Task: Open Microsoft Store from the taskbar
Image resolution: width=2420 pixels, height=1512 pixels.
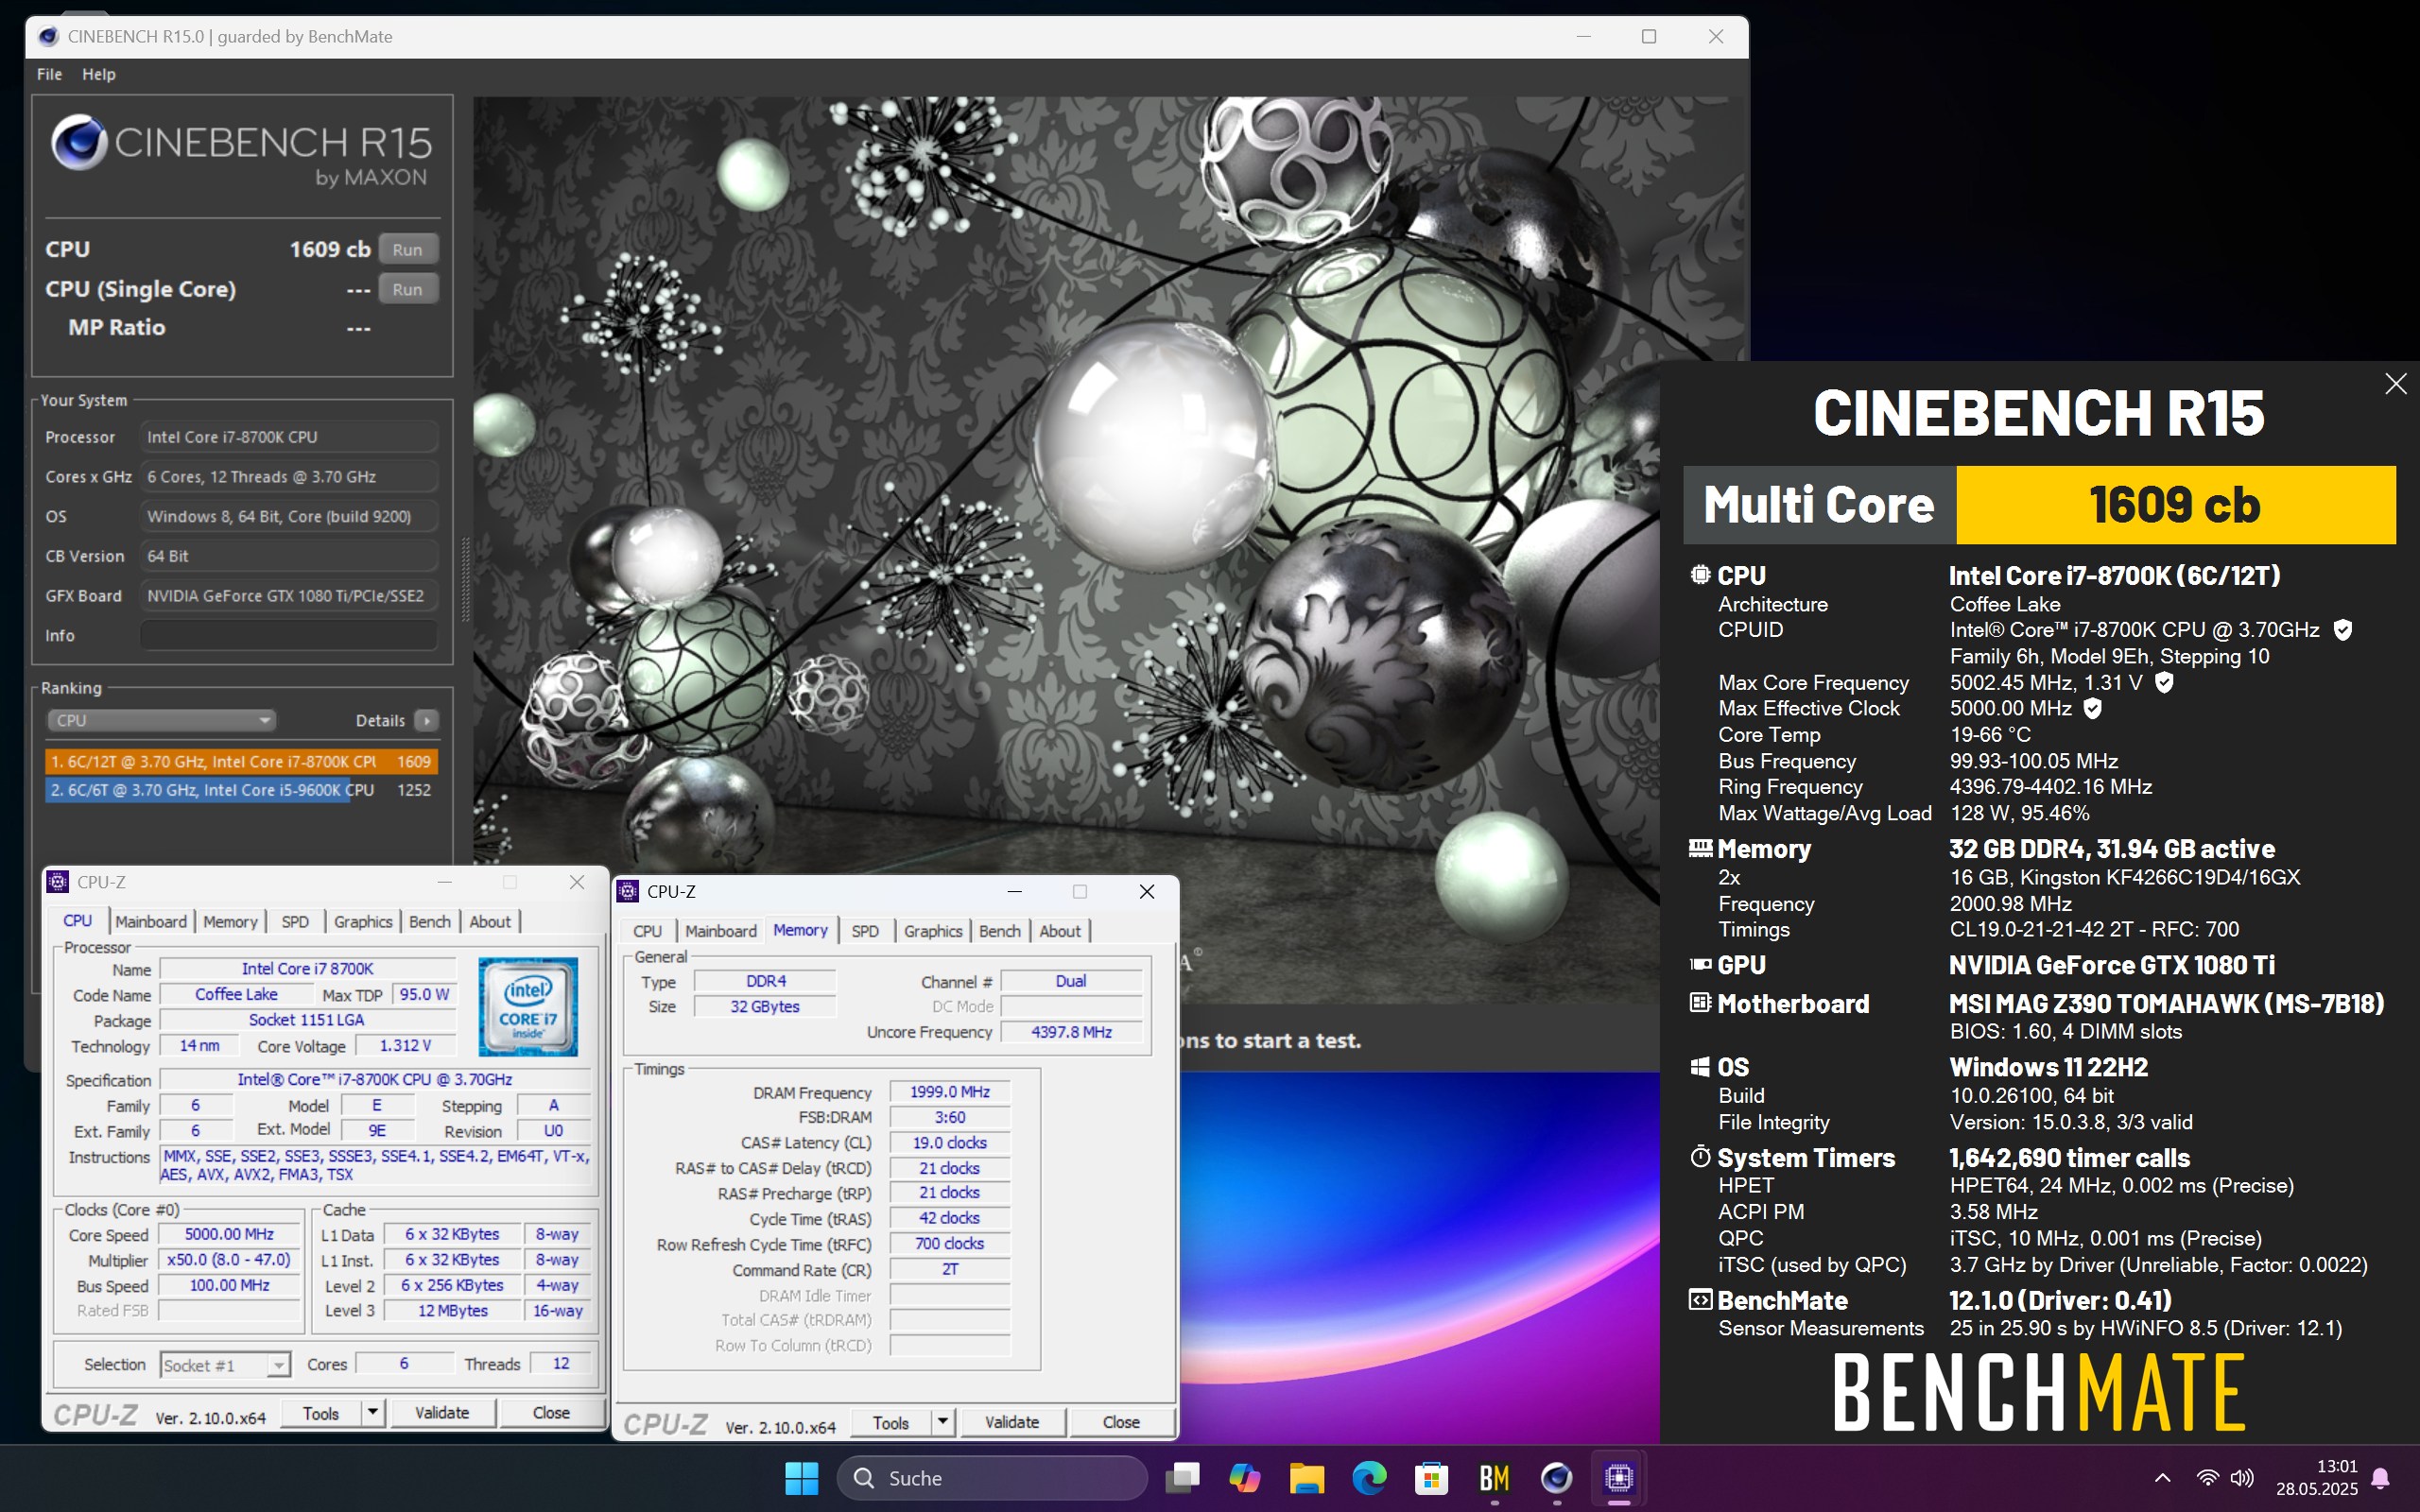Action: click(x=1432, y=1477)
